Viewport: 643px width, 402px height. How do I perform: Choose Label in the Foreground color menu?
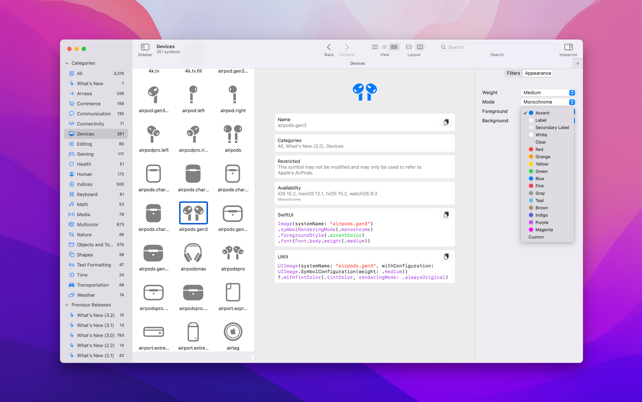click(x=547, y=120)
